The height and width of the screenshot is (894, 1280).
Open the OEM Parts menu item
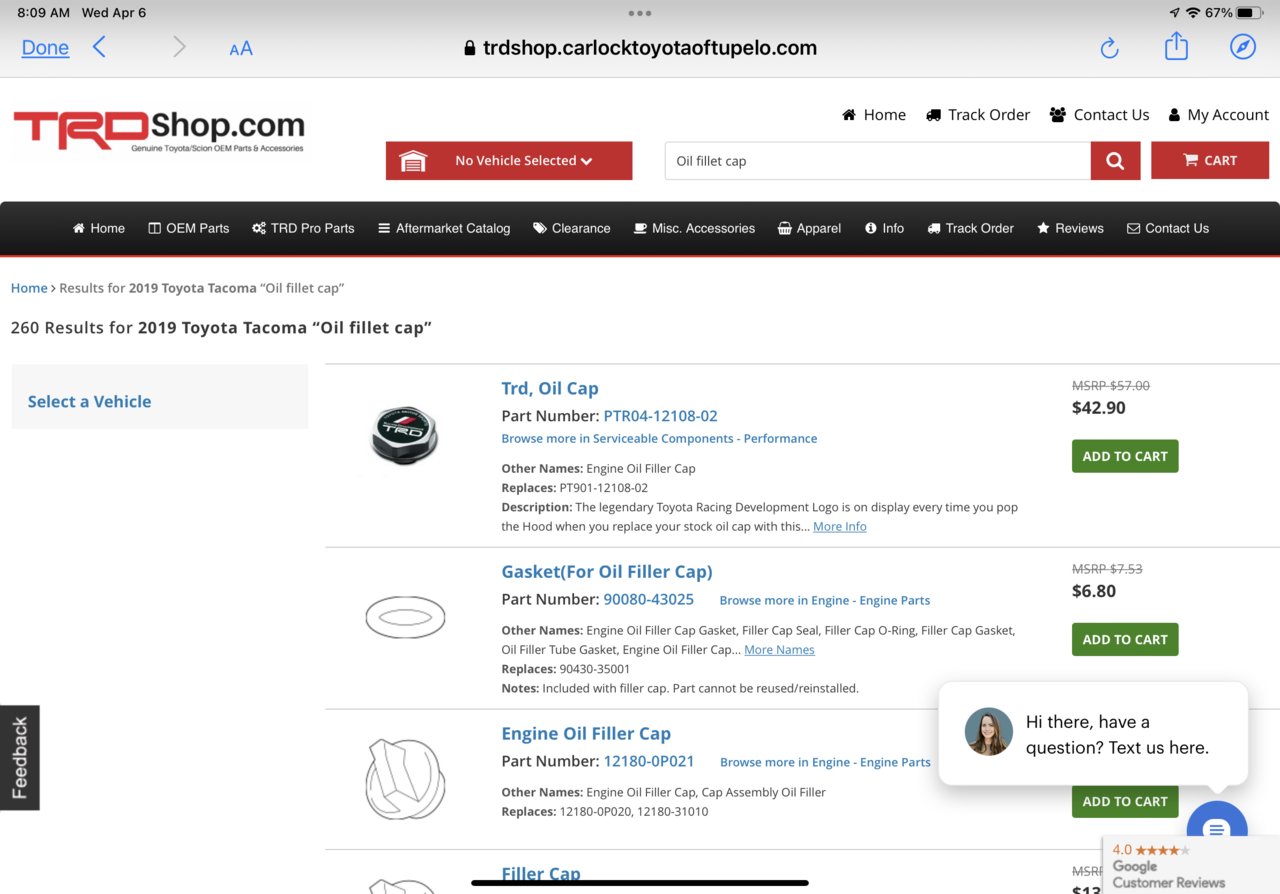(189, 228)
